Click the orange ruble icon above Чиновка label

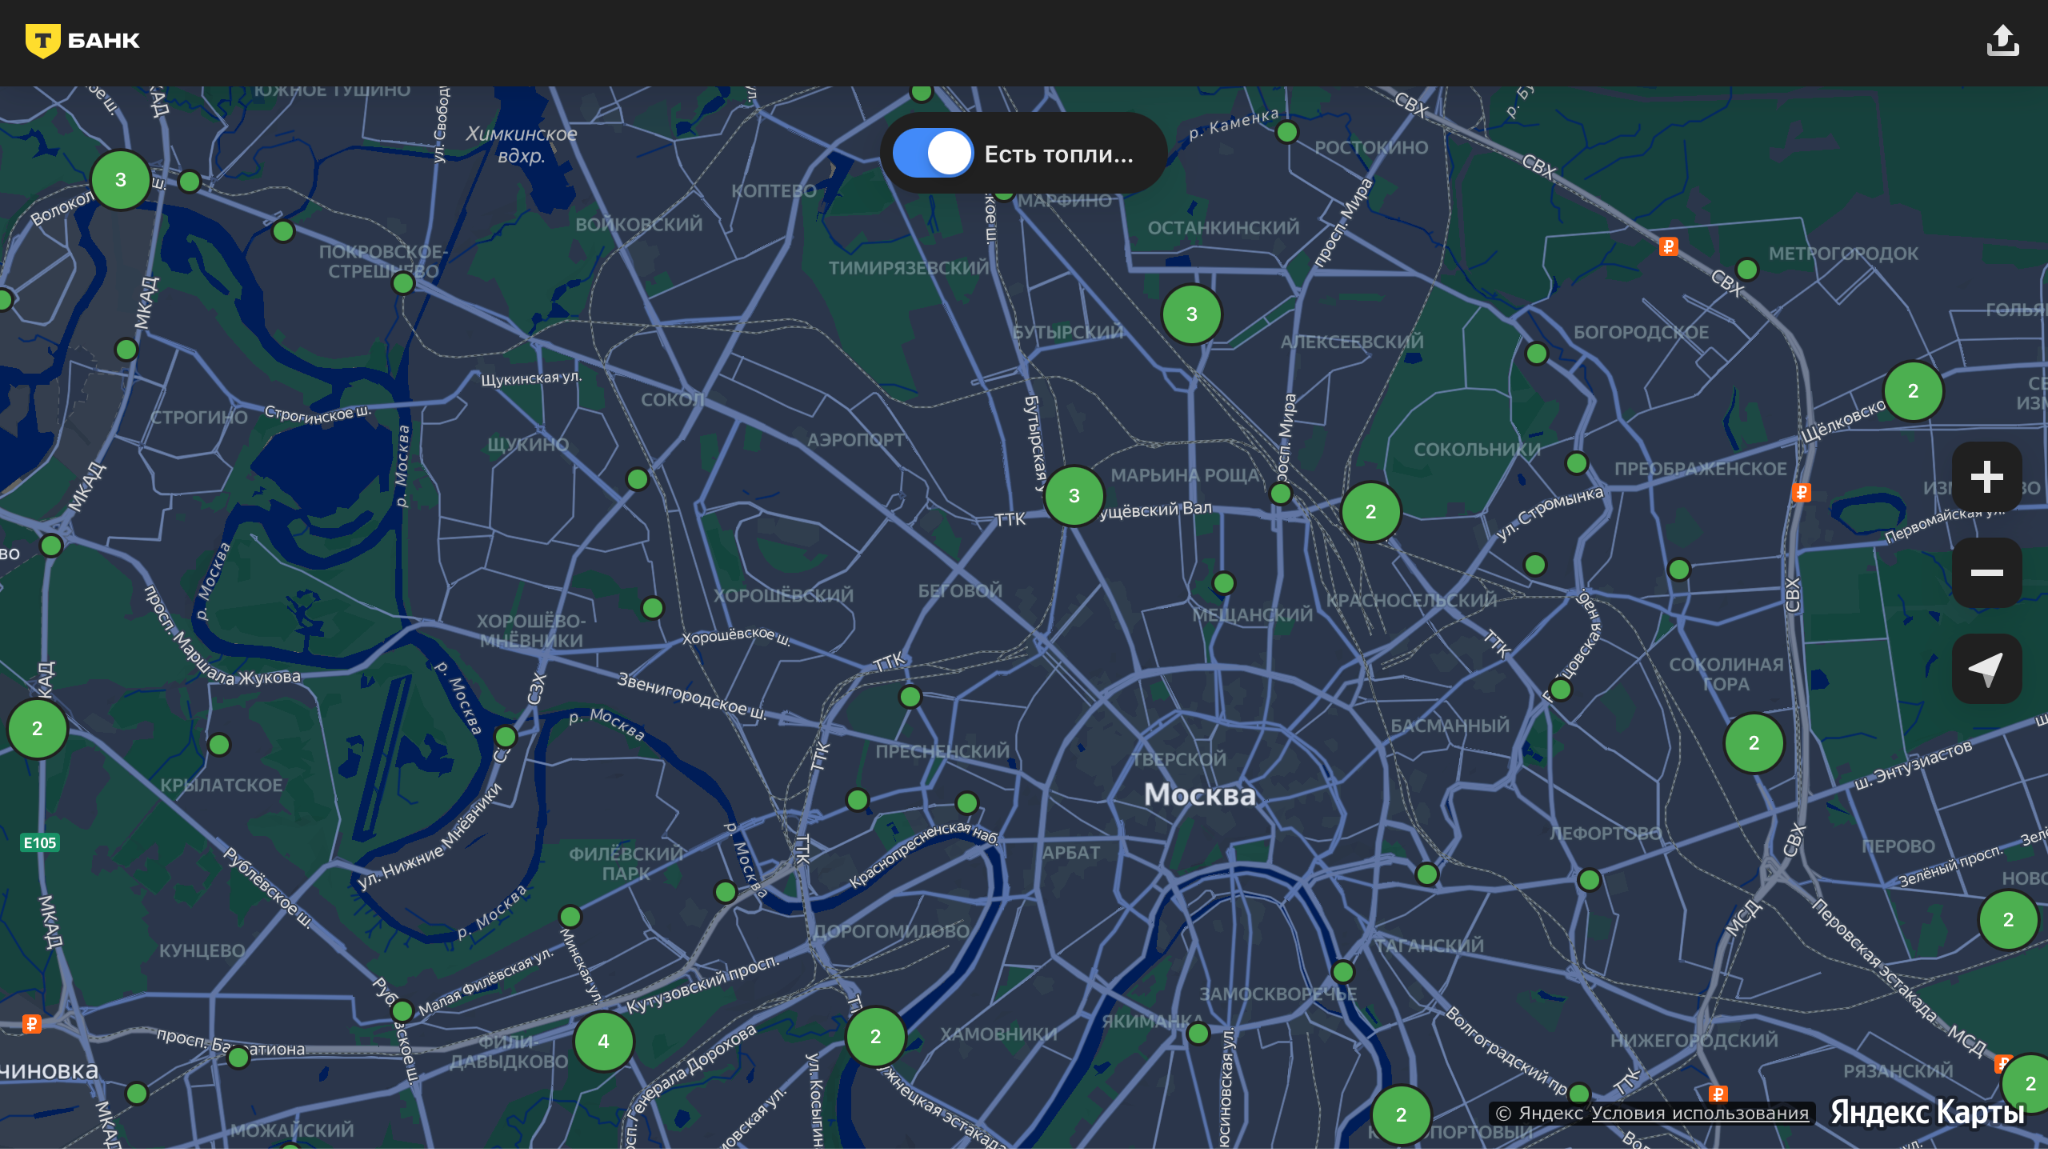(x=31, y=1024)
